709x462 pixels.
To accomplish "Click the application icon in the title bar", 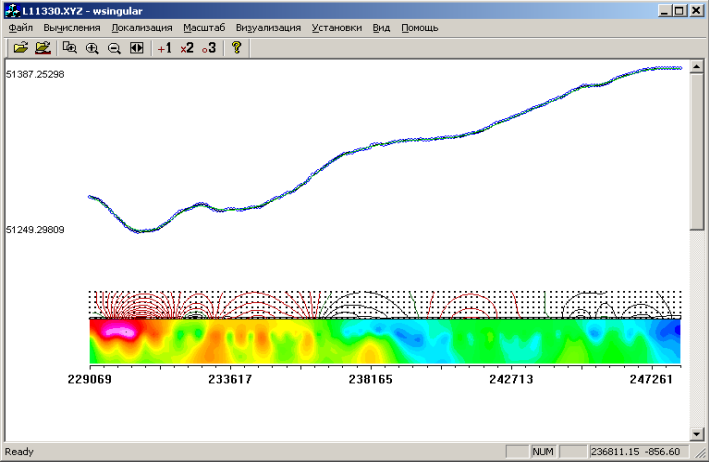I will [11, 9].
